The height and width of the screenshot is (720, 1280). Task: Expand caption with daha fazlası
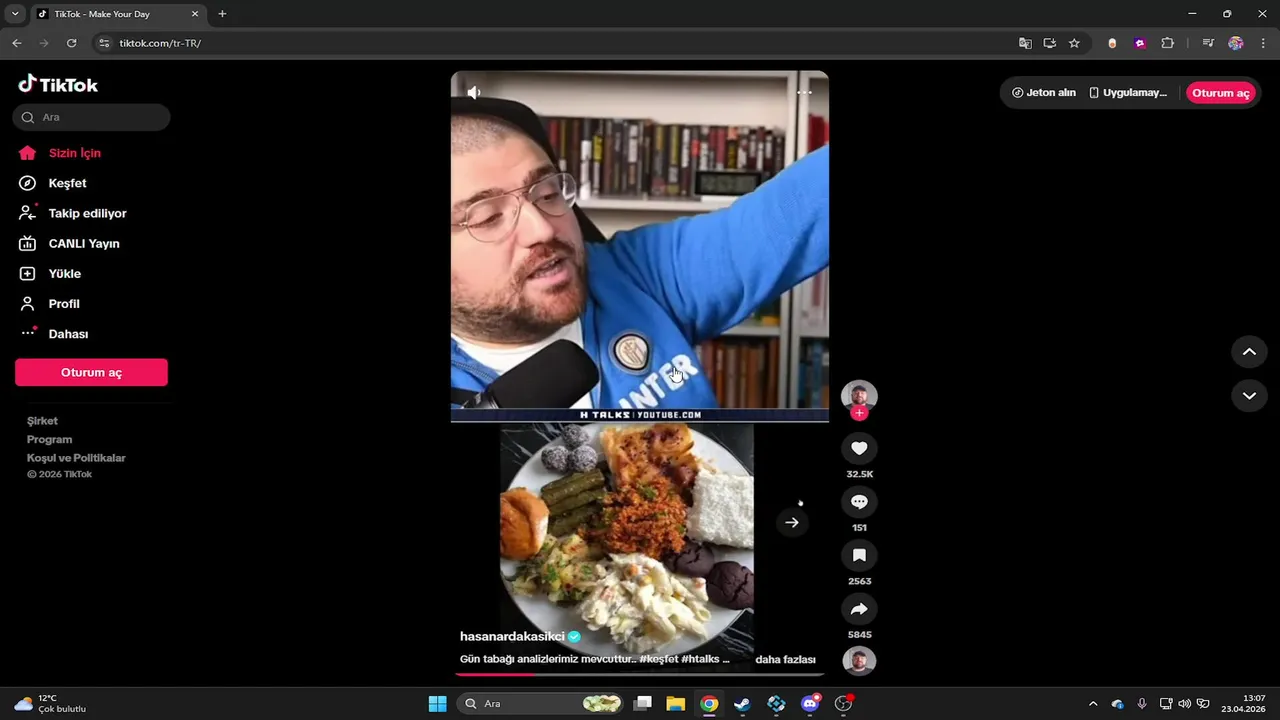pyautogui.click(x=785, y=659)
